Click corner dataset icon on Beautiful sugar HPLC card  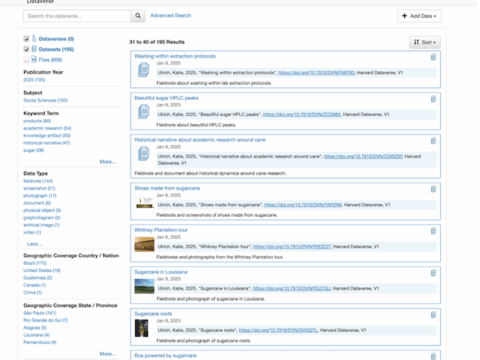tap(433, 99)
